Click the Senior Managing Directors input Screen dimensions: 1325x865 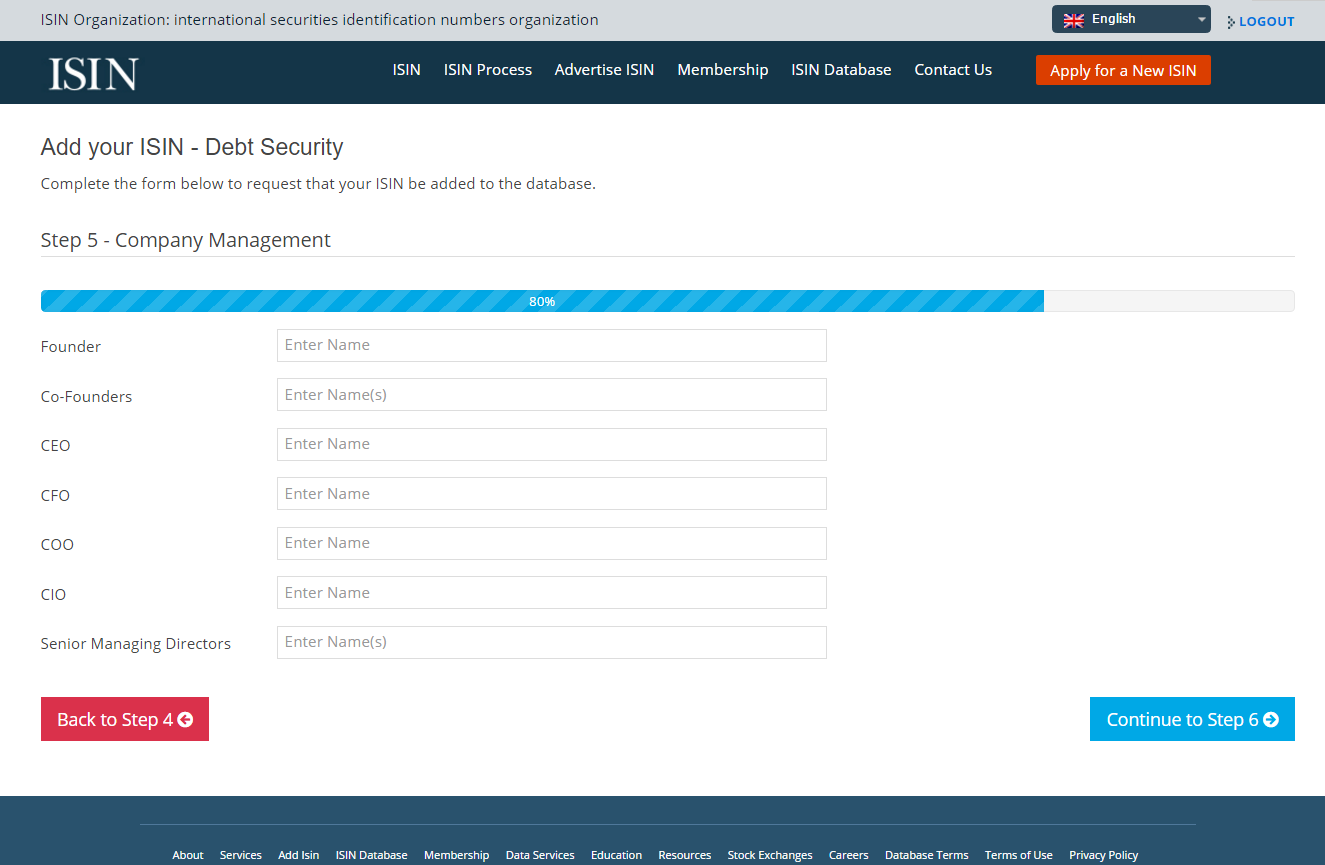551,642
